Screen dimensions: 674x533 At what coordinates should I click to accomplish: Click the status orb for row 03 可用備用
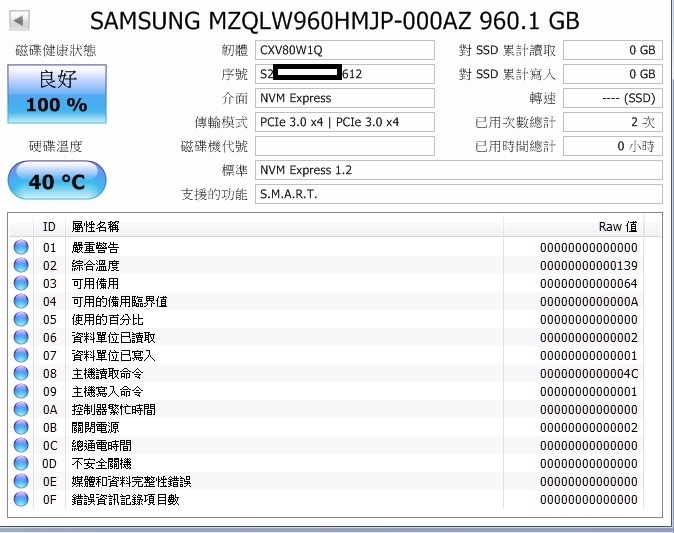[x=21, y=283]
